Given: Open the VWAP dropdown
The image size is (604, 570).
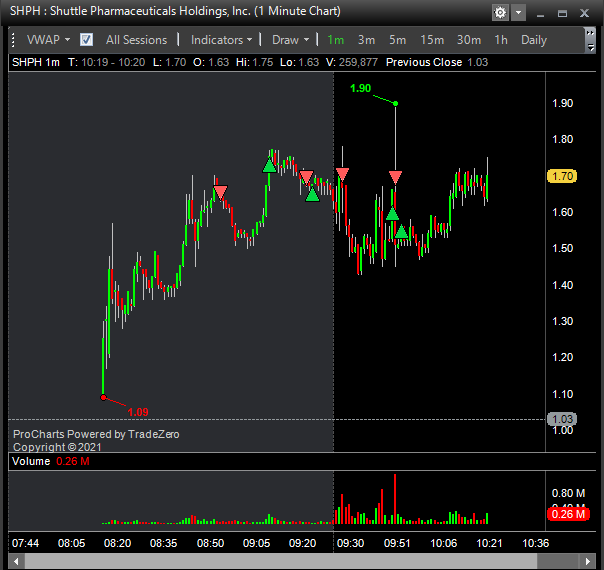Looking at the screenshot, I should 48,40.
